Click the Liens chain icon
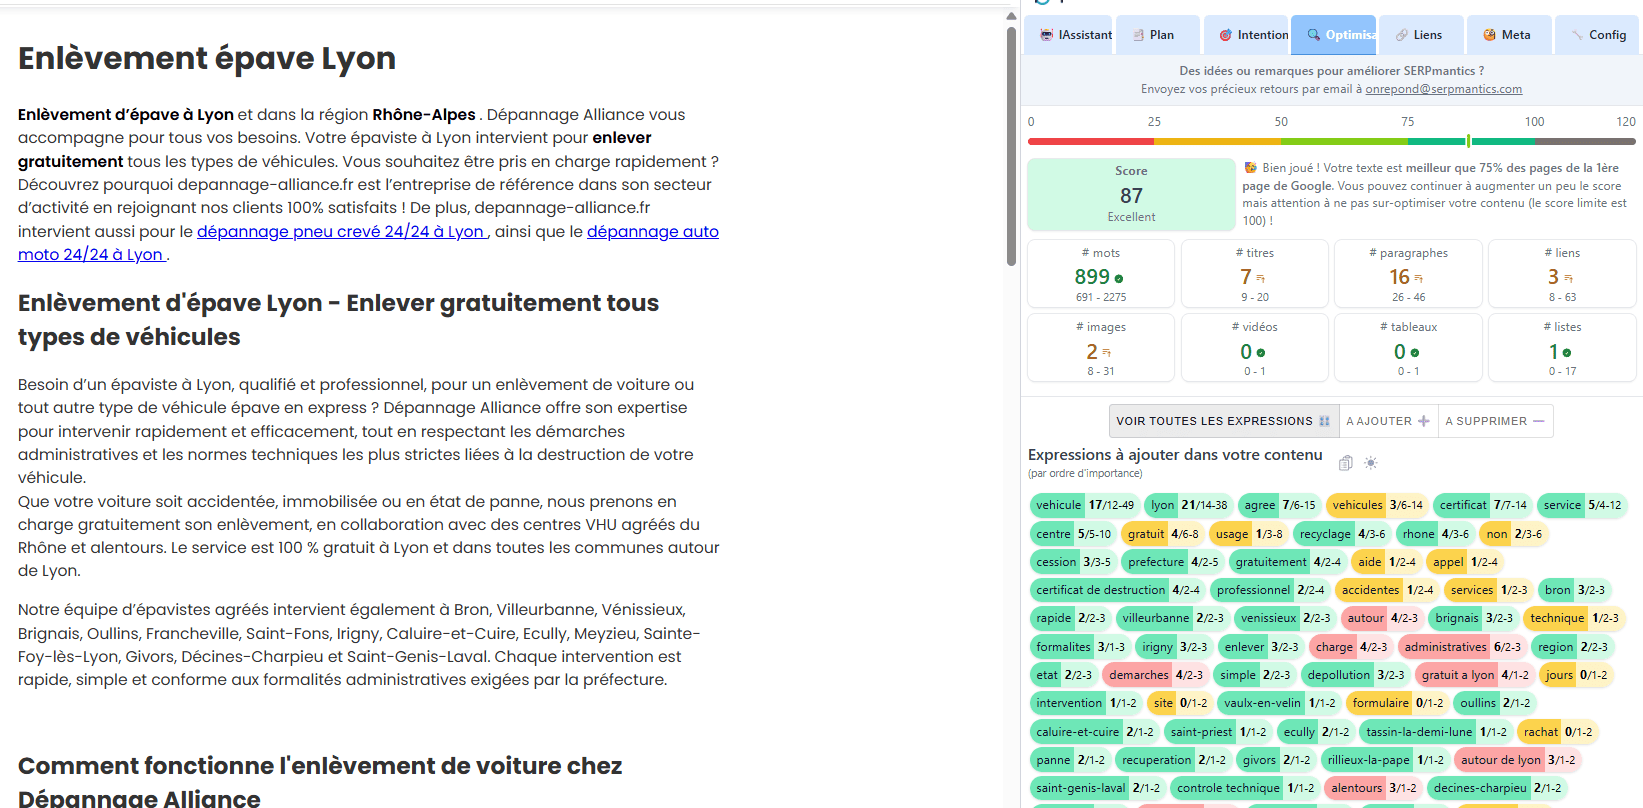The image size is (1643, 808). tap(1402, 35)
